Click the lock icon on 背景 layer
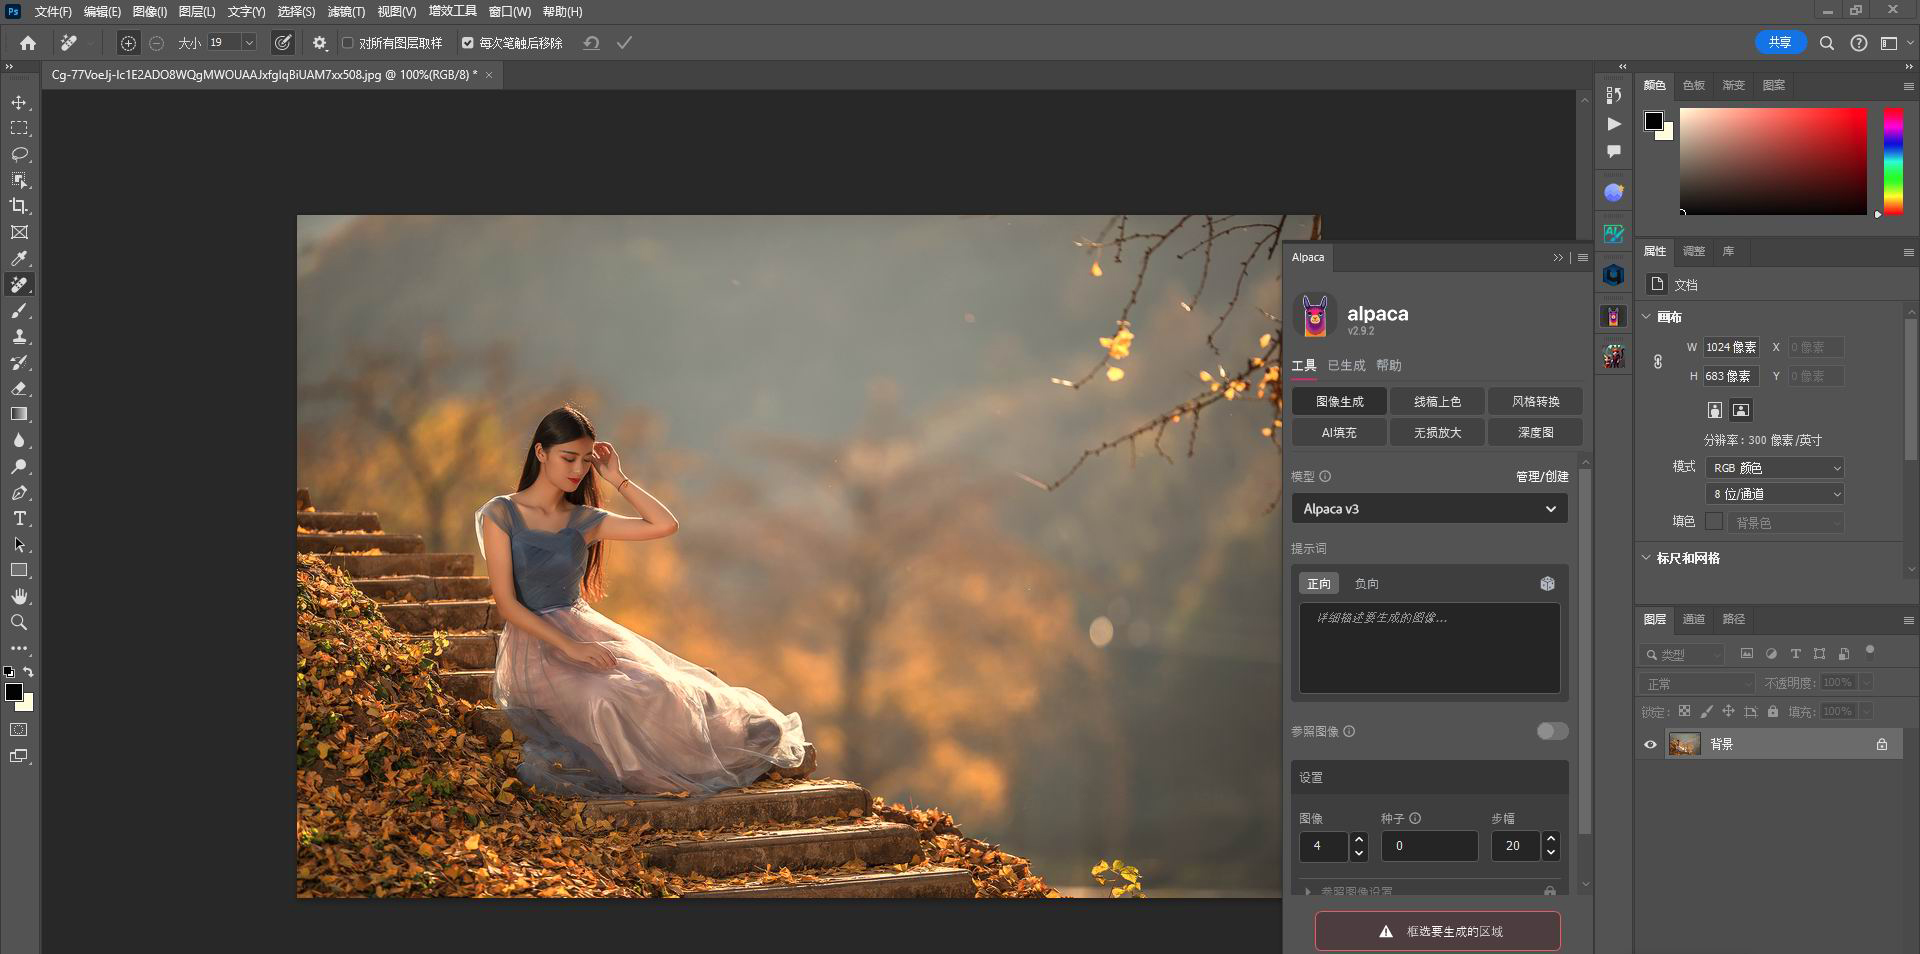Screen dimensions: 1920x954 (x=1881, y=744)
